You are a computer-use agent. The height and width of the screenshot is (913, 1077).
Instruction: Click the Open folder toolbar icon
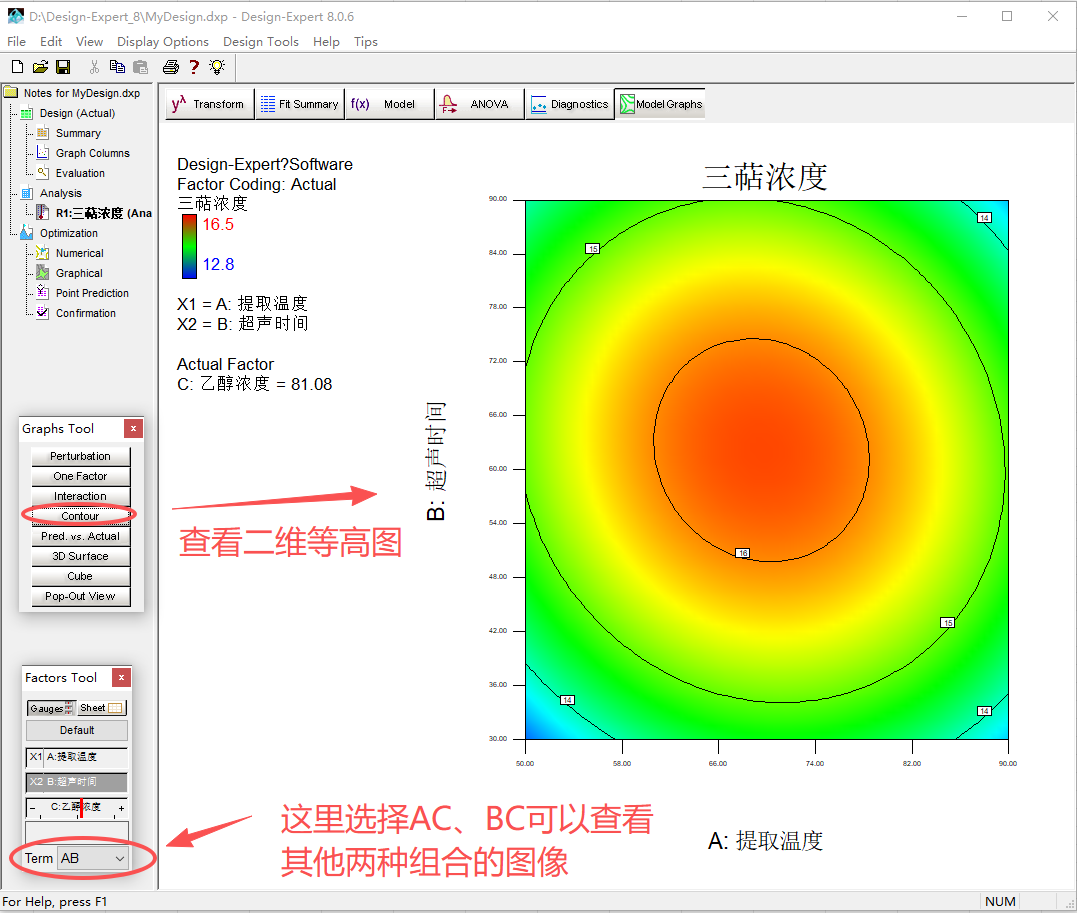(40, 67)
